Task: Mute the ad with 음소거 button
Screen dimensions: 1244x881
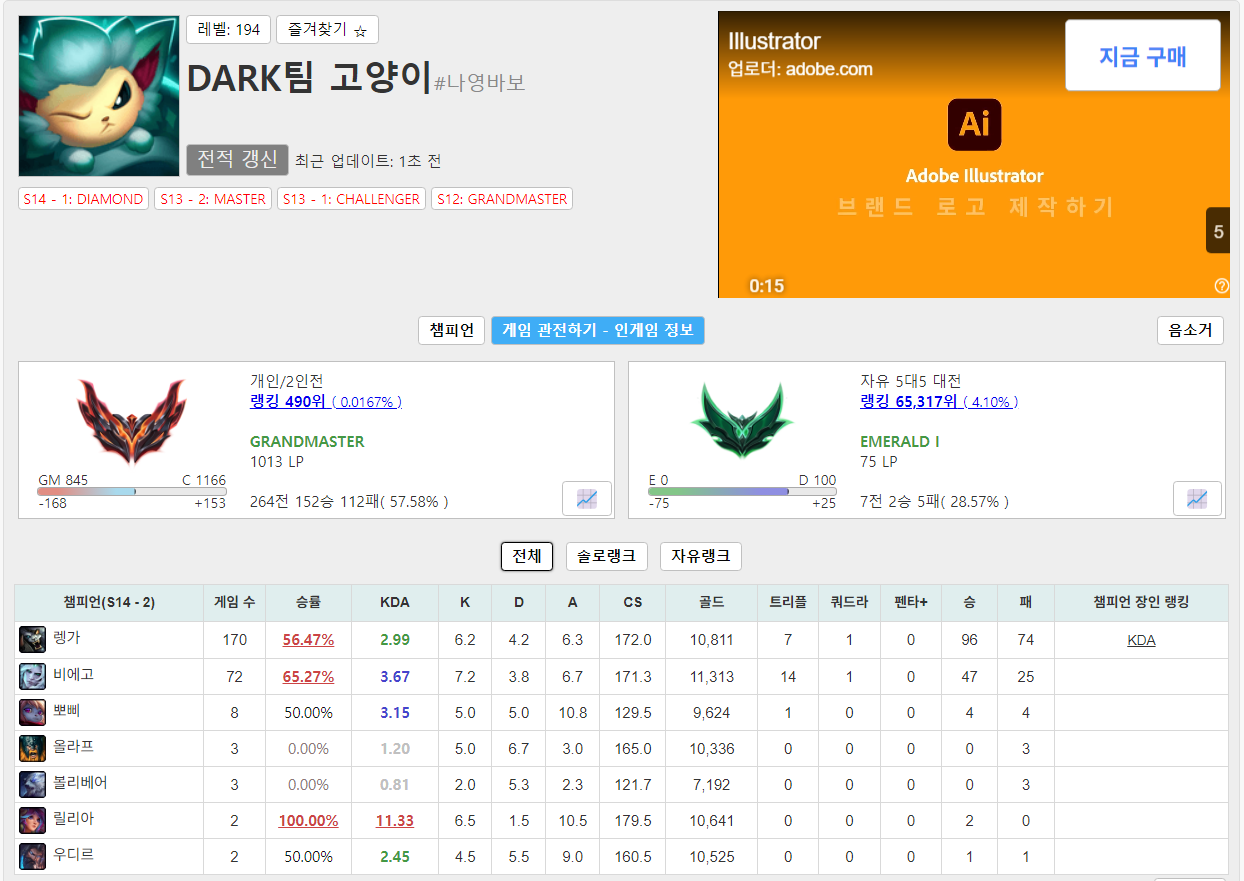Action: 1190,330
